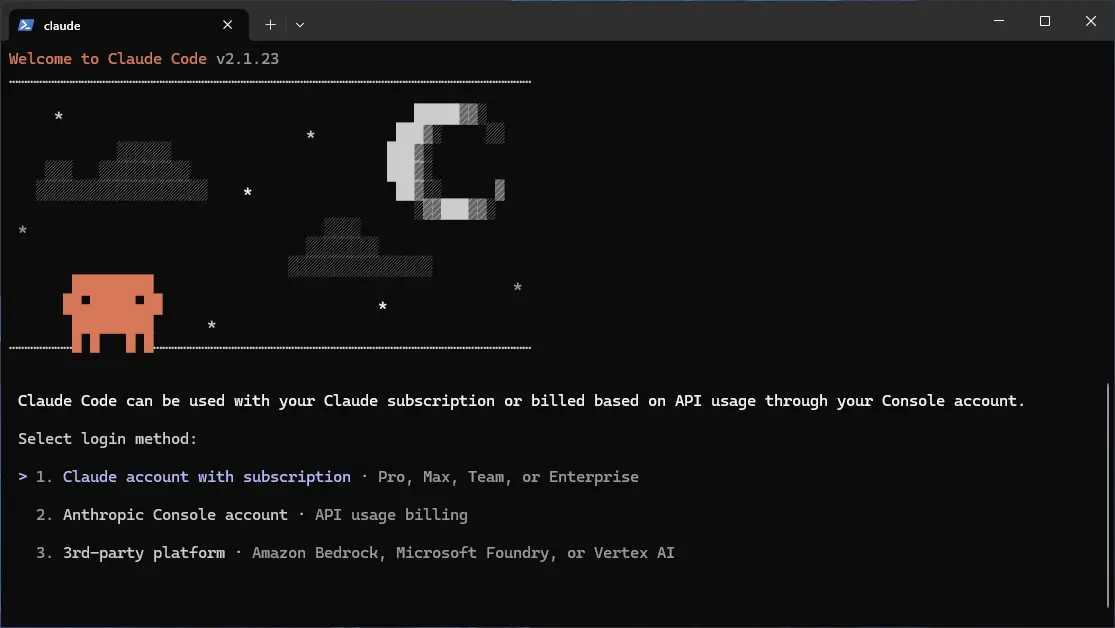Click the orange Claude mascot pixel art
Image resolution: width=1115 pixels, height=628 pixels.
click(x=113, y=310)
